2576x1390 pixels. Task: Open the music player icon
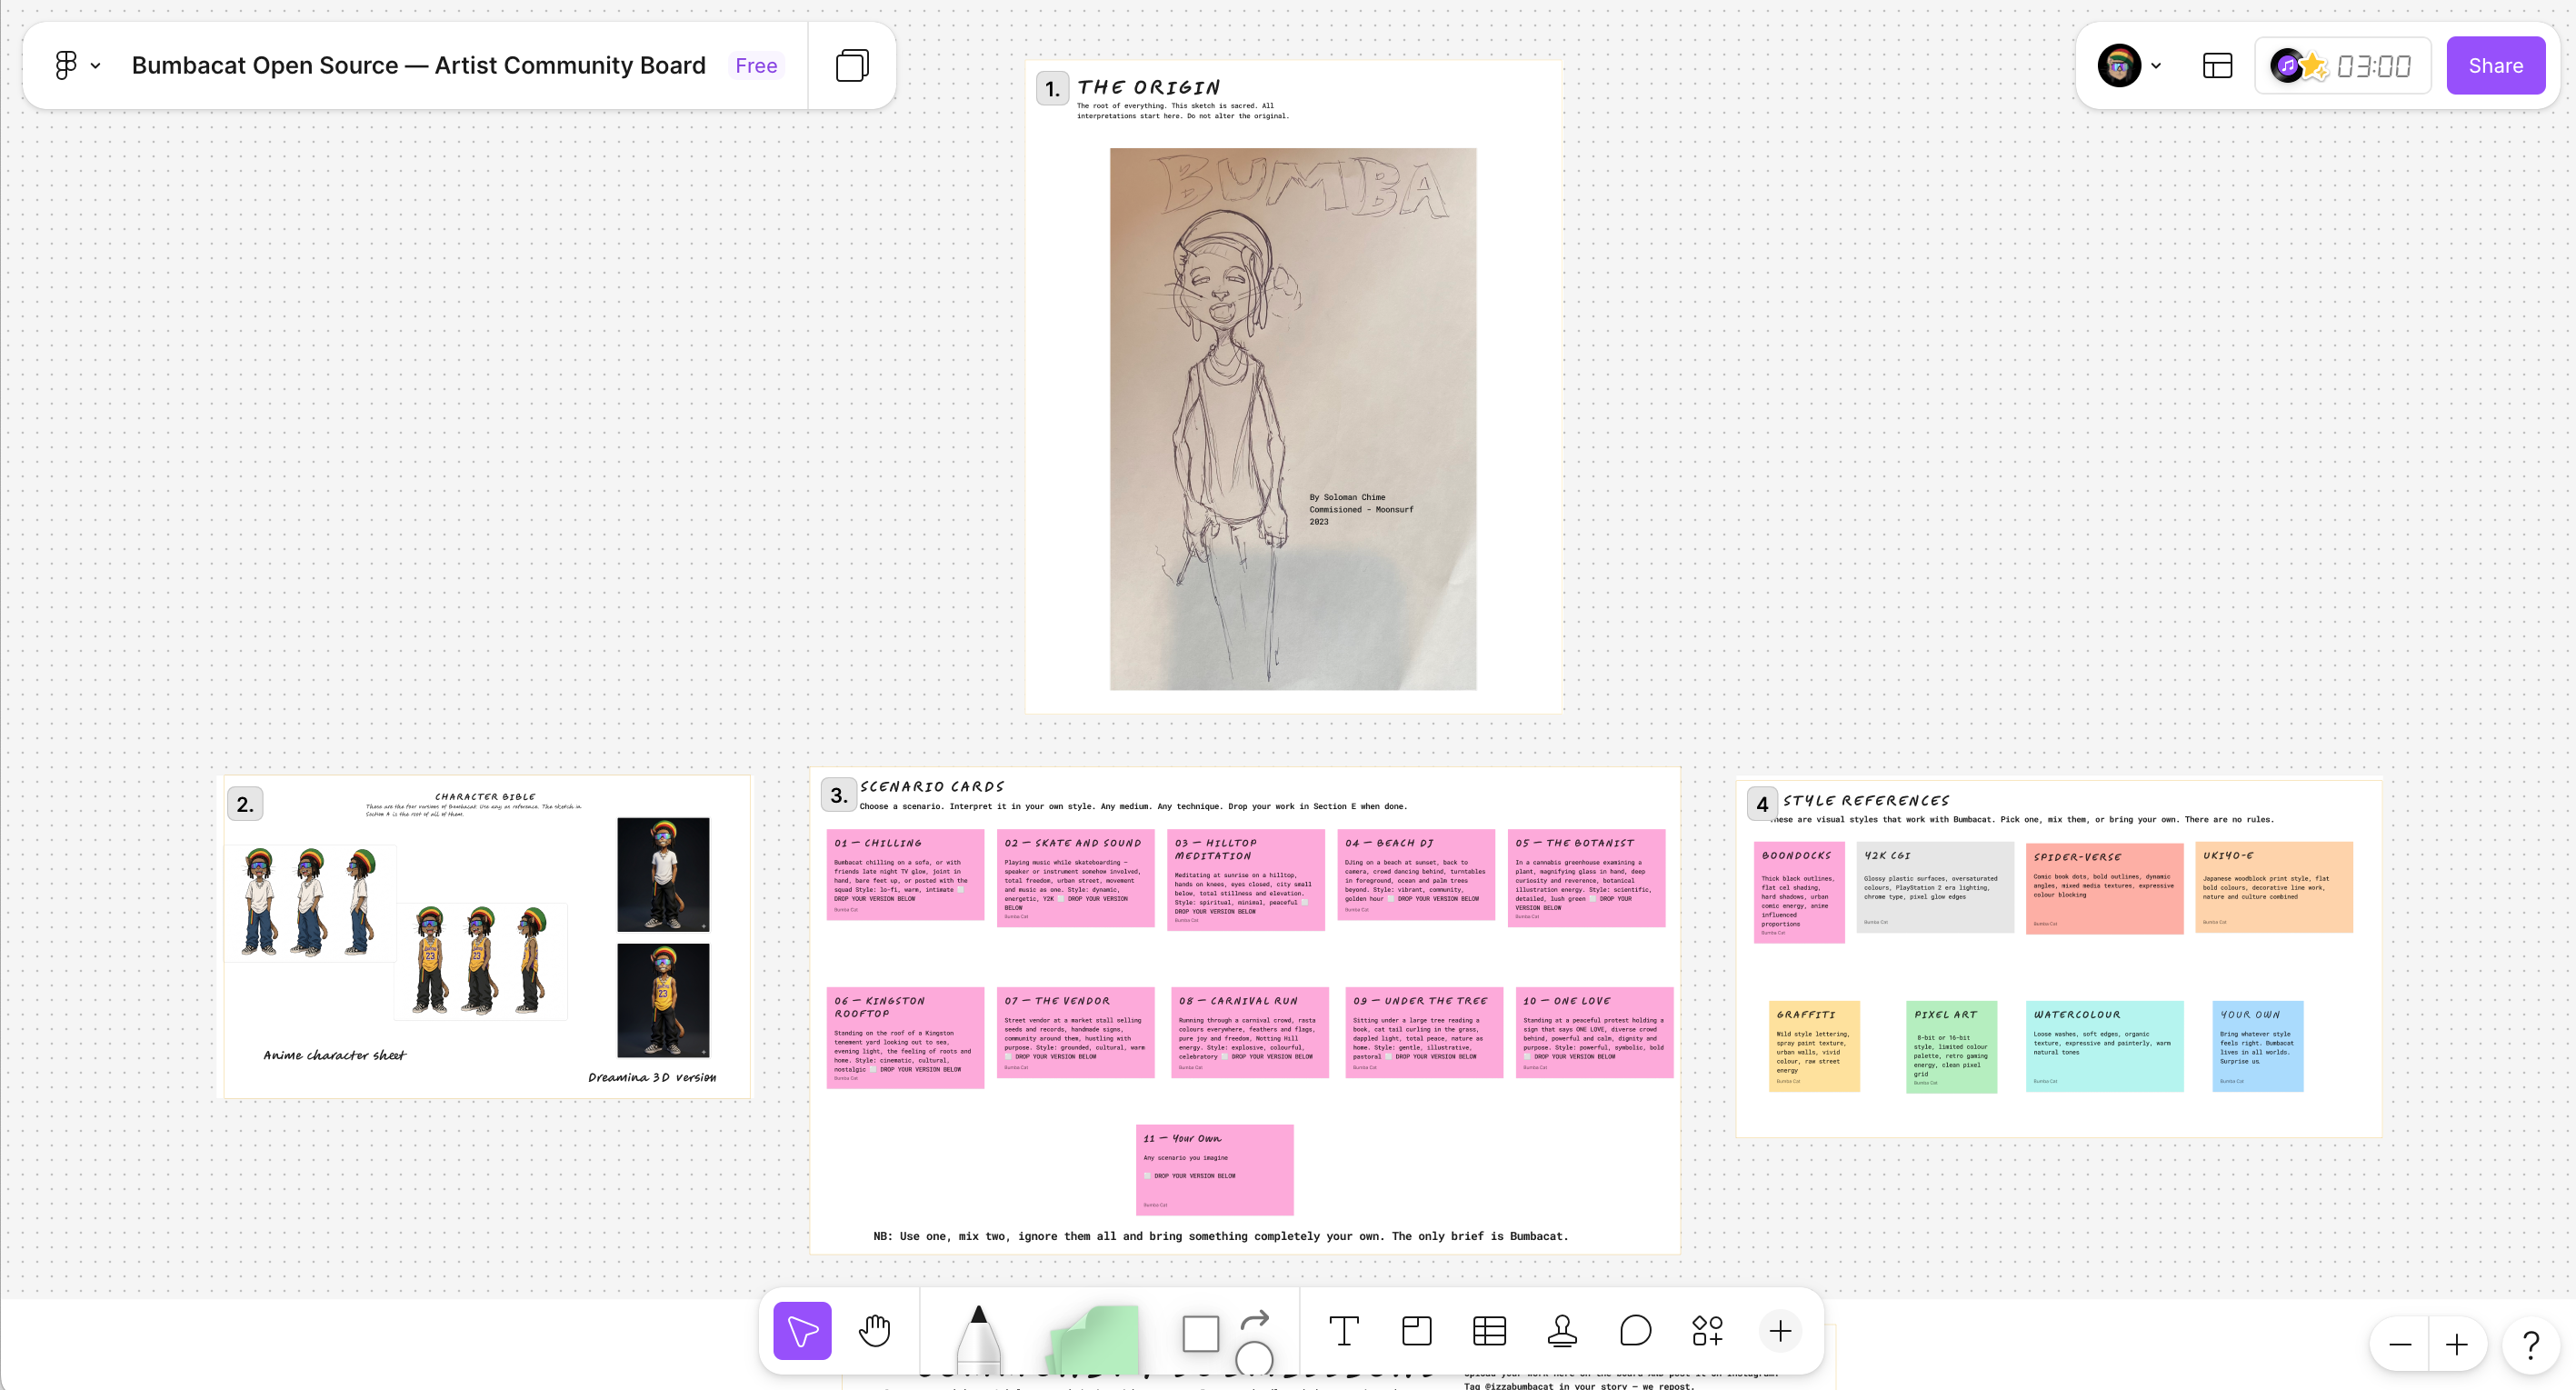click(2286, 65)
